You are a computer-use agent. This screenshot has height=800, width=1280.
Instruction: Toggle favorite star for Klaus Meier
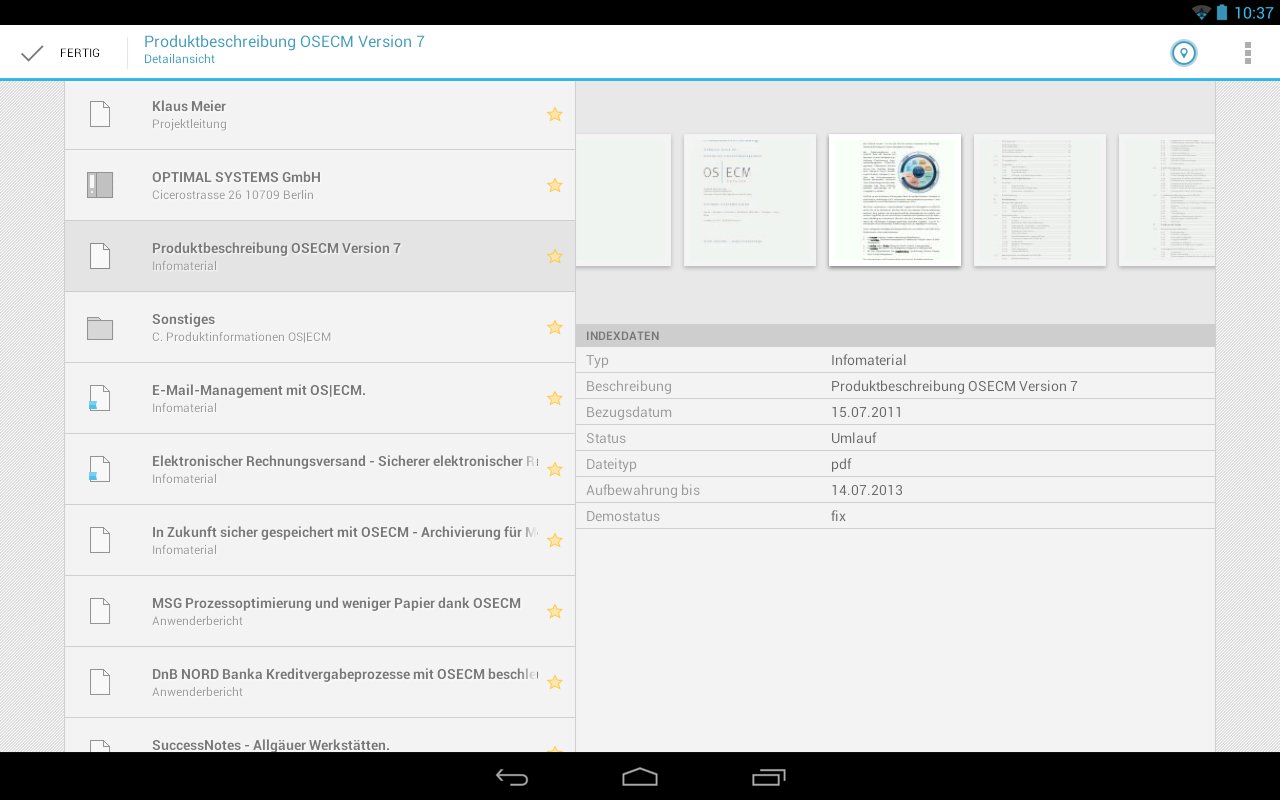(555, 115)
